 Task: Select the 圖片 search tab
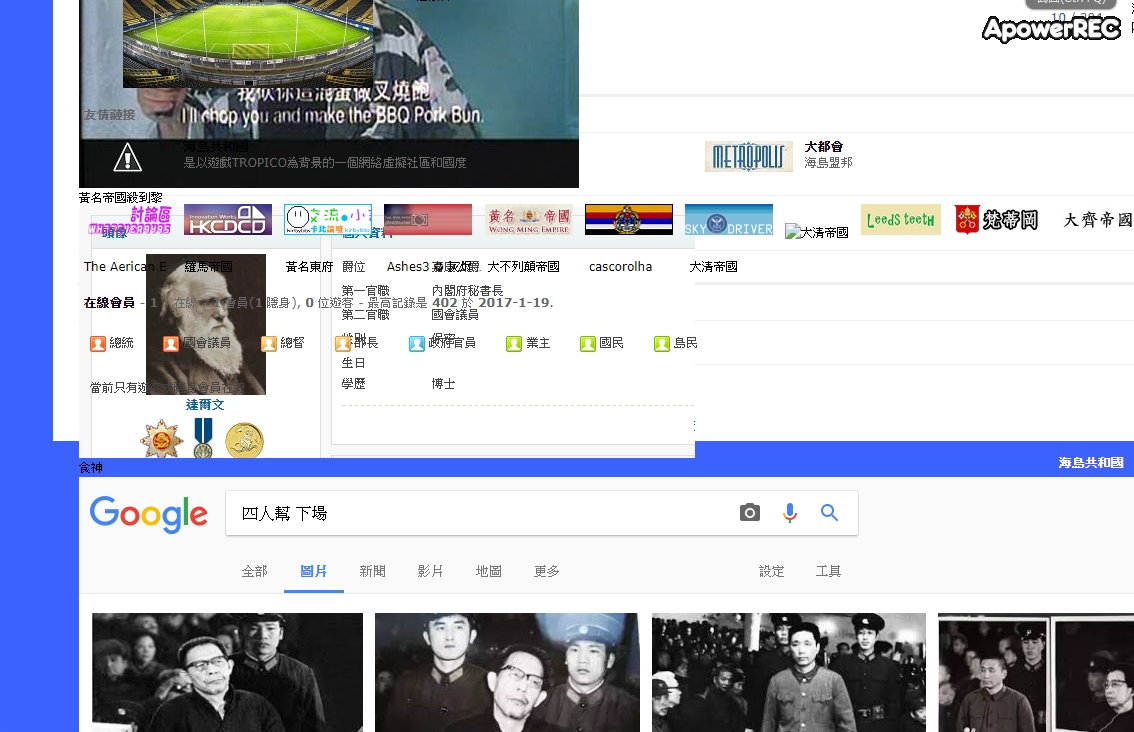click(x=314, y=571)
